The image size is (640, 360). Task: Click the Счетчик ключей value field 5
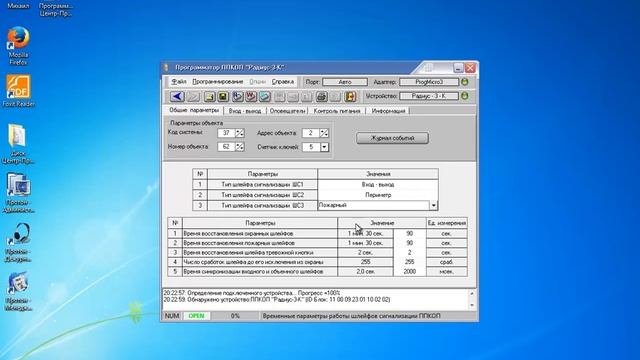(x=311, y=147)
